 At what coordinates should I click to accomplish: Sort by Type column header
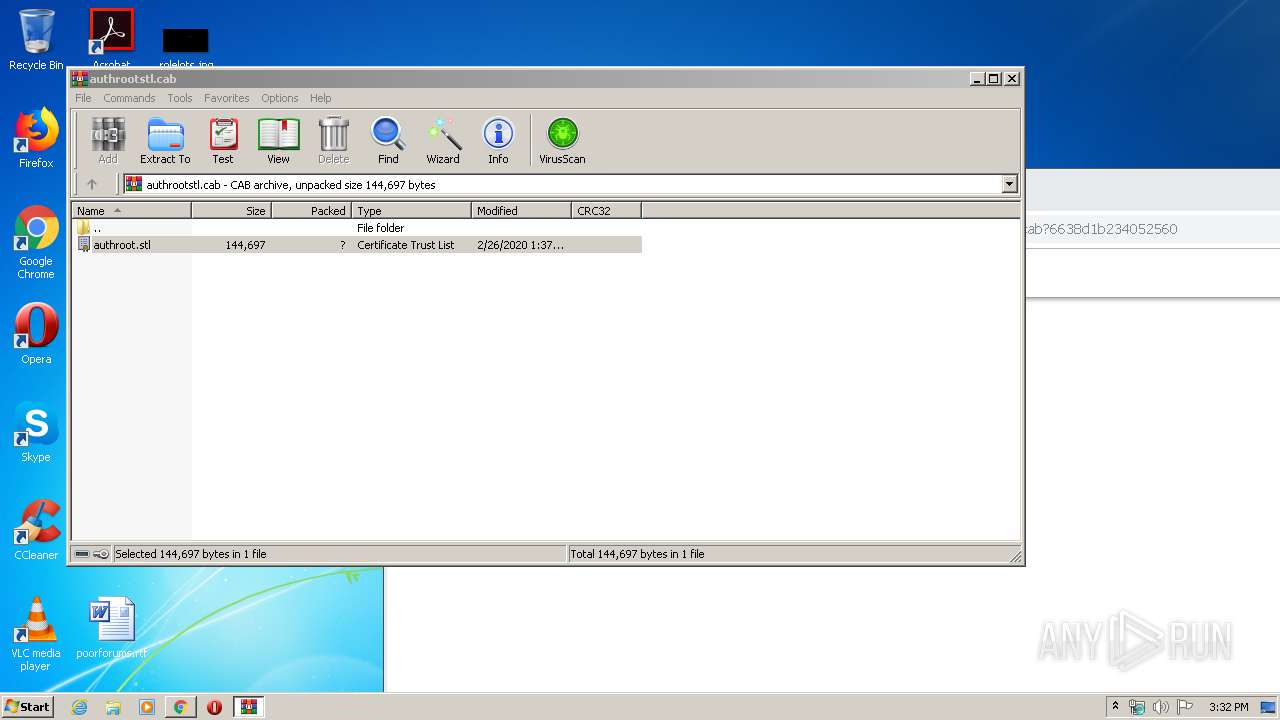411,211
